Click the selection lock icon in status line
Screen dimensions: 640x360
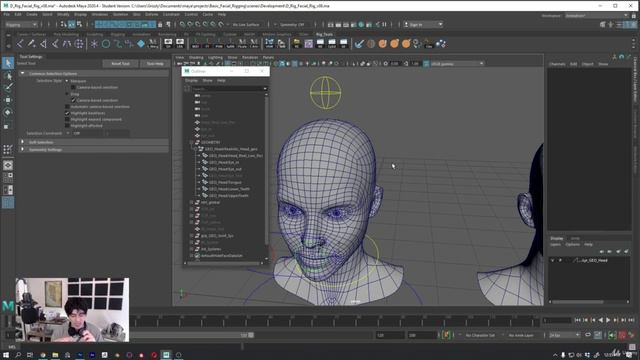[x=160, y=24]
